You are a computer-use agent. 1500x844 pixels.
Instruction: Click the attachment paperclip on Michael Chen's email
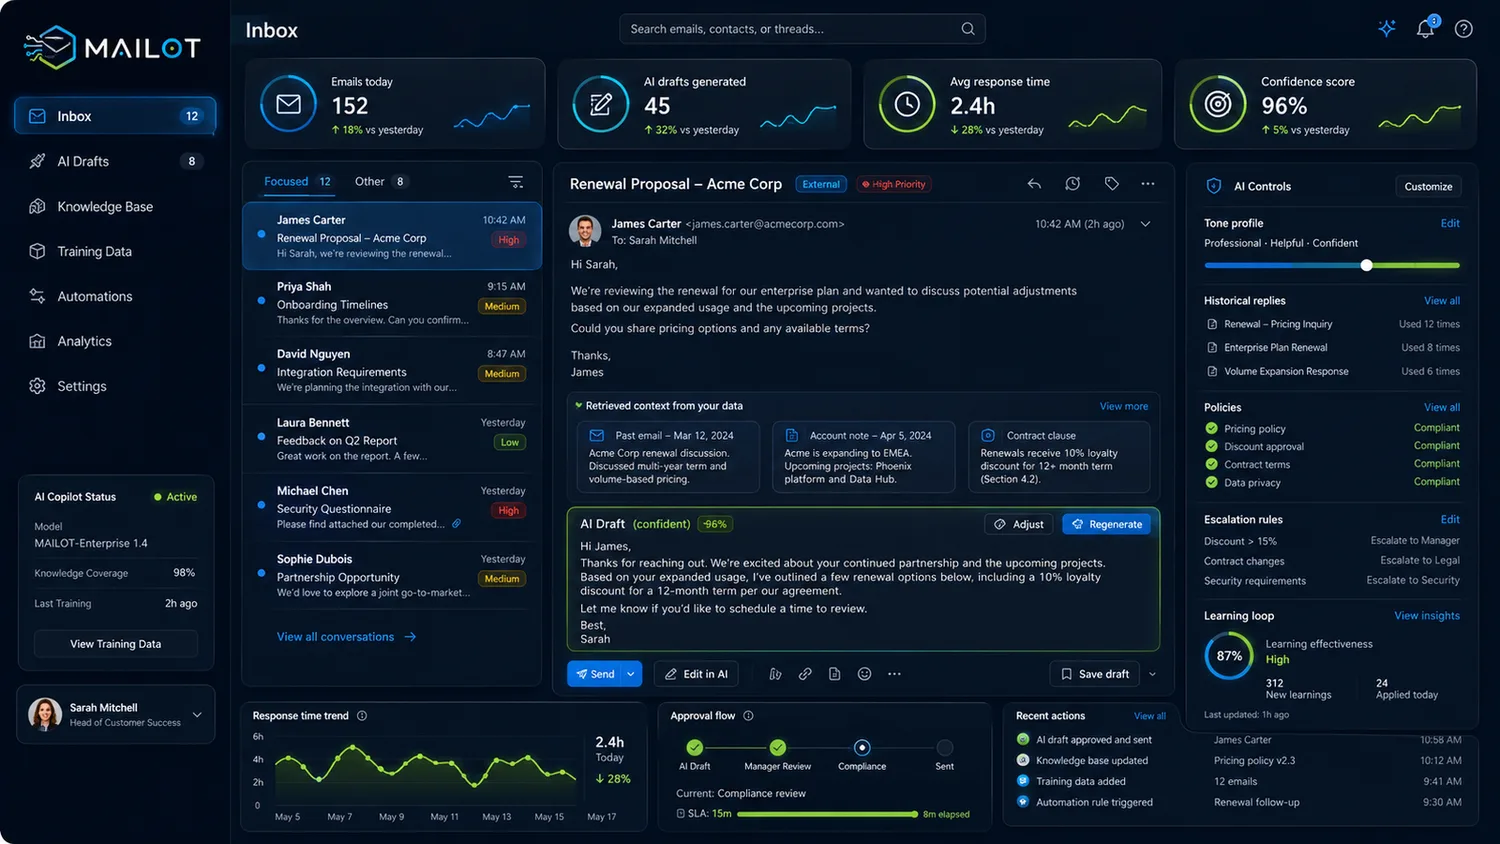[457, 524]
